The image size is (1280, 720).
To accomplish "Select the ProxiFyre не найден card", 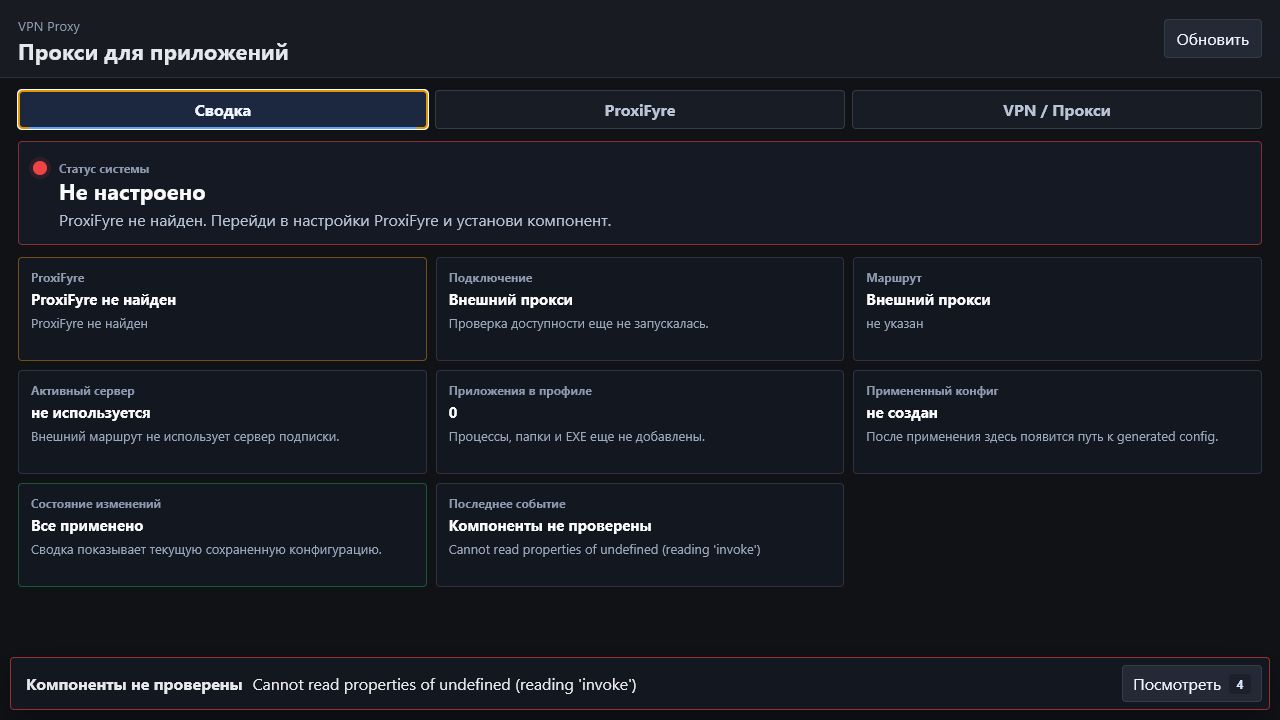I will click(222, 309).
